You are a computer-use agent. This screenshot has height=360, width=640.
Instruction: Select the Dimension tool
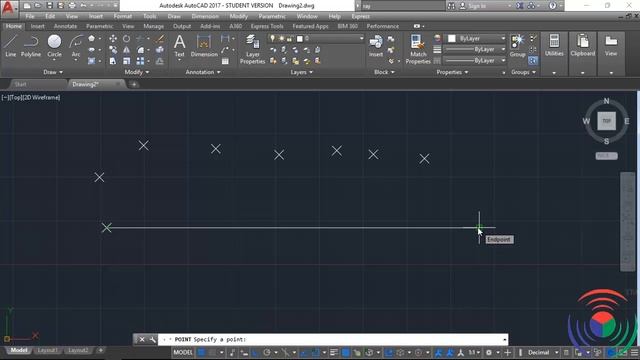pyautogui.click(x=204, y=45)
